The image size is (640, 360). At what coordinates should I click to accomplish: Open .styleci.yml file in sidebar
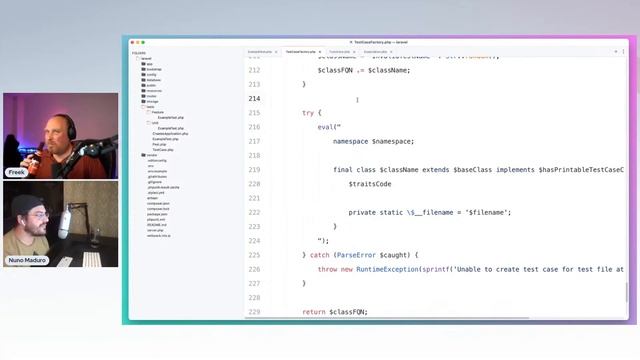click(x=156, y=193)
